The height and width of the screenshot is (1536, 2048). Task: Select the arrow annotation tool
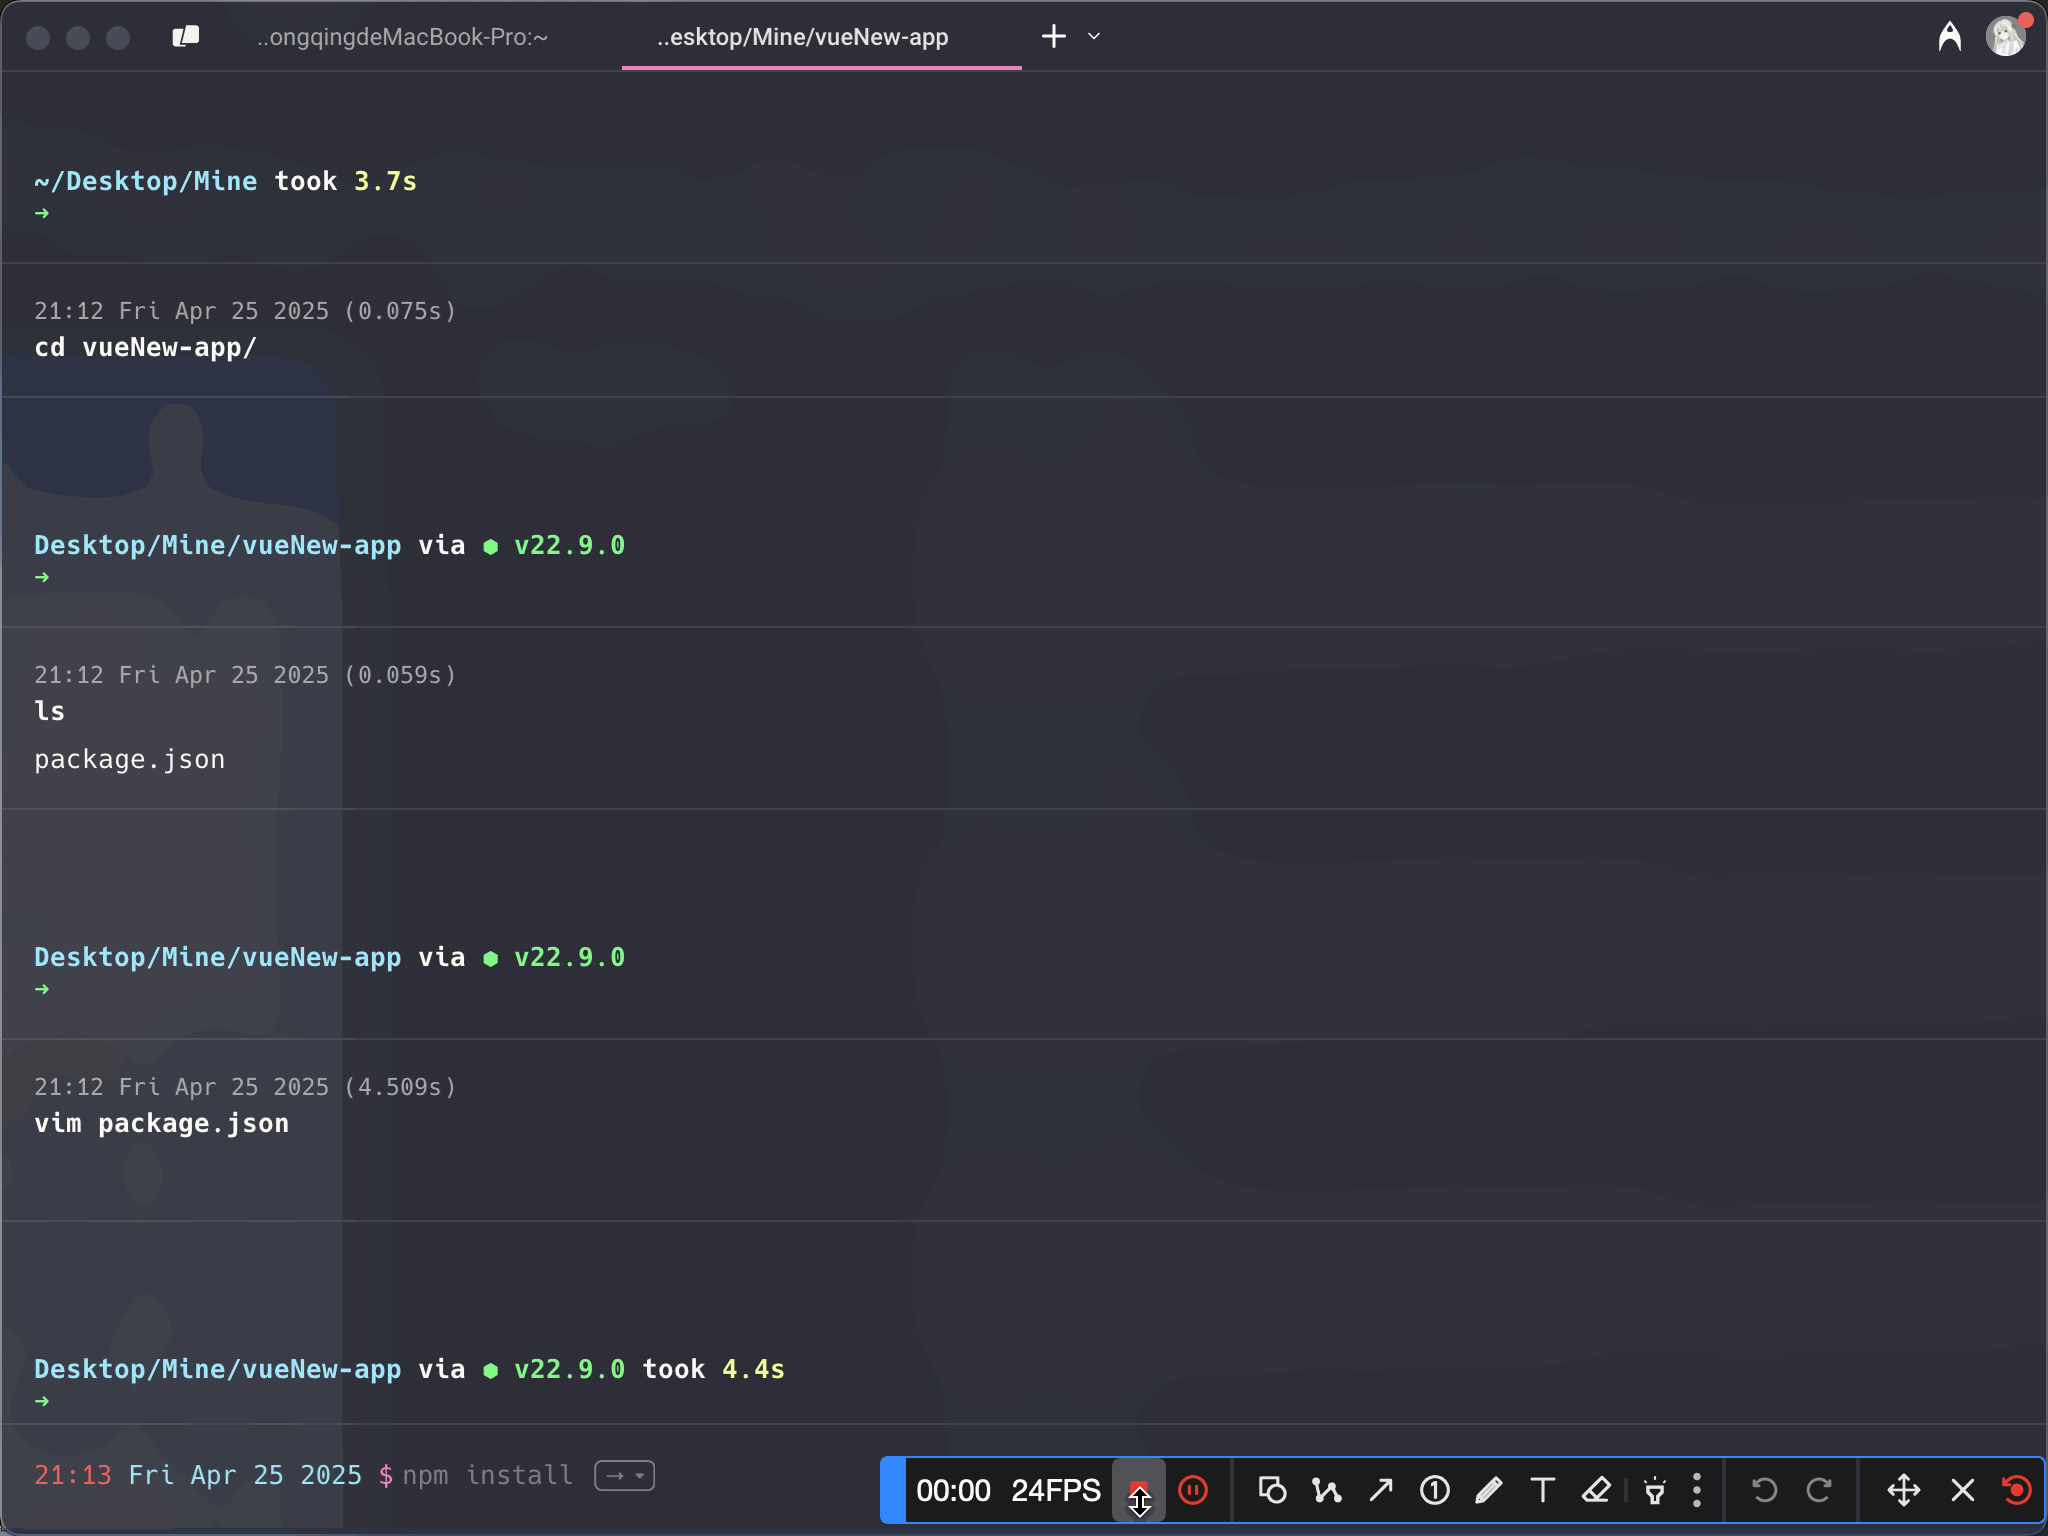tap(1381, 1490)
